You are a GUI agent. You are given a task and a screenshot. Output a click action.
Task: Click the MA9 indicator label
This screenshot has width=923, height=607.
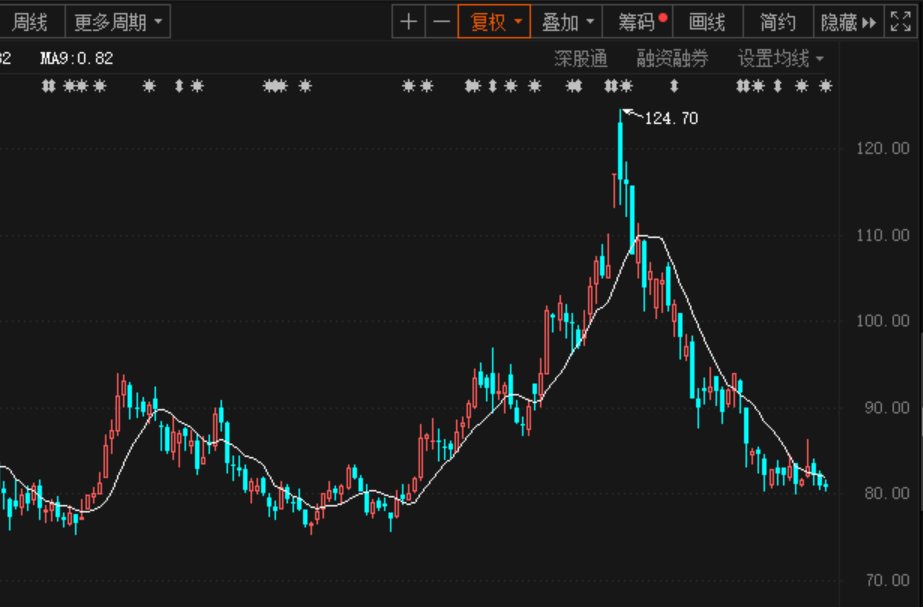(76, 59)
